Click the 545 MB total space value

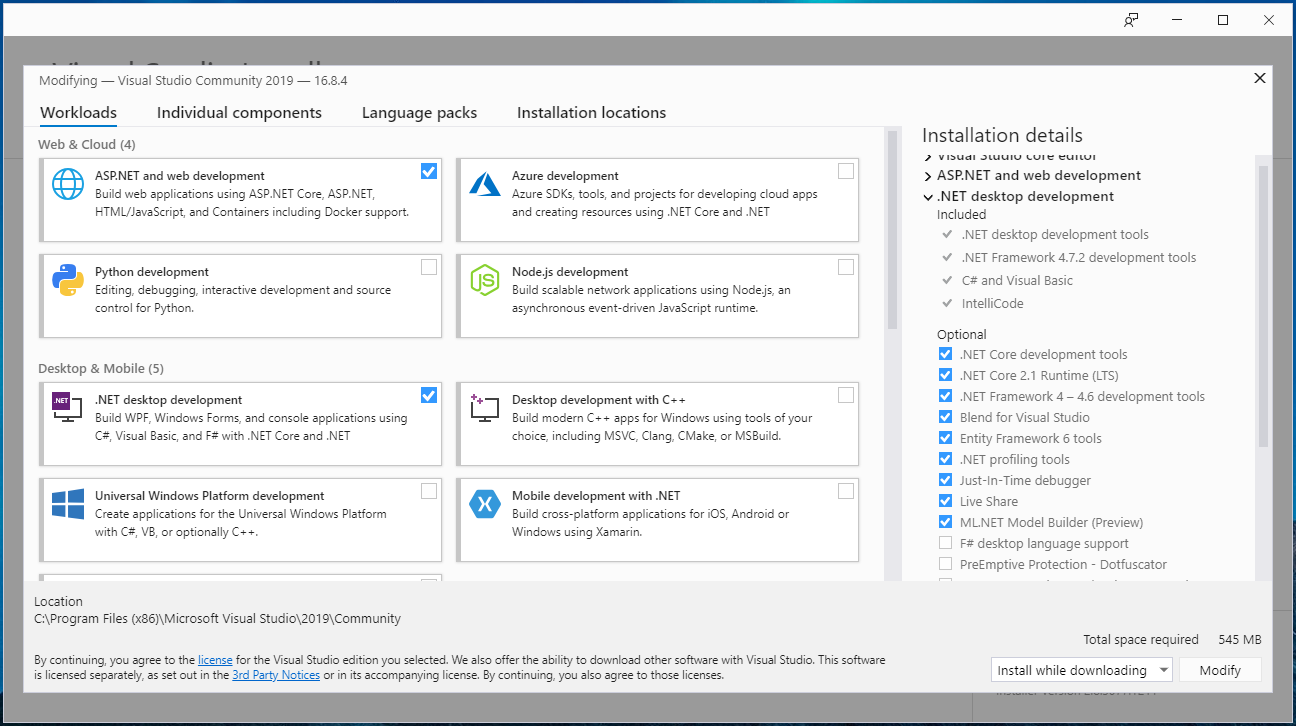coord(1240,639)
